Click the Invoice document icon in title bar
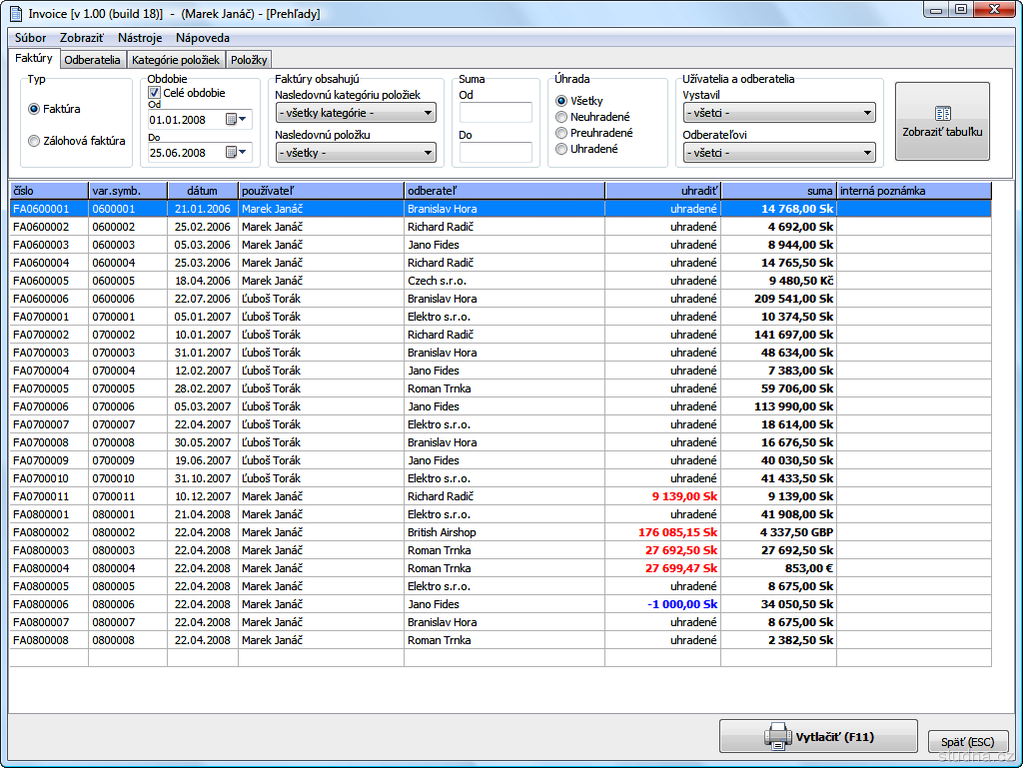 pyautogui.click(x=14, y=14)
